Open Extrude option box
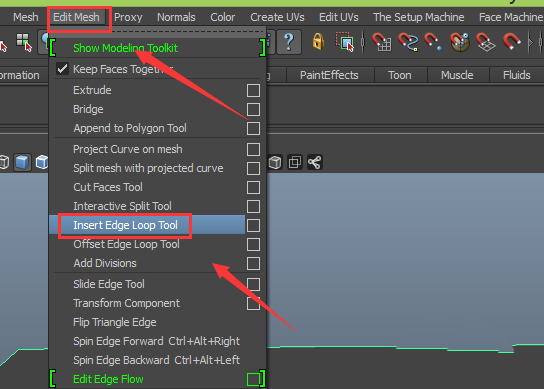 (x=253, y=90)
